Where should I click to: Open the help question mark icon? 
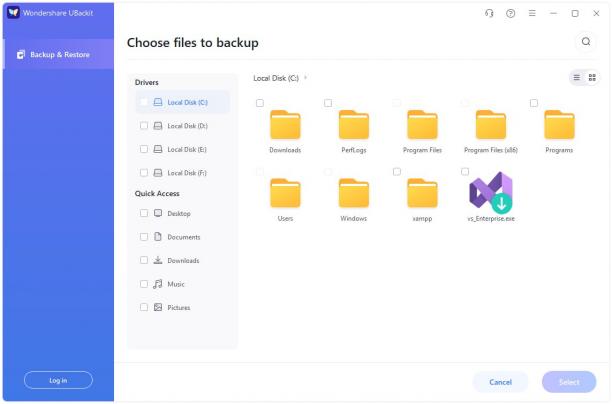pyautogui.click(x=511, y=13)
